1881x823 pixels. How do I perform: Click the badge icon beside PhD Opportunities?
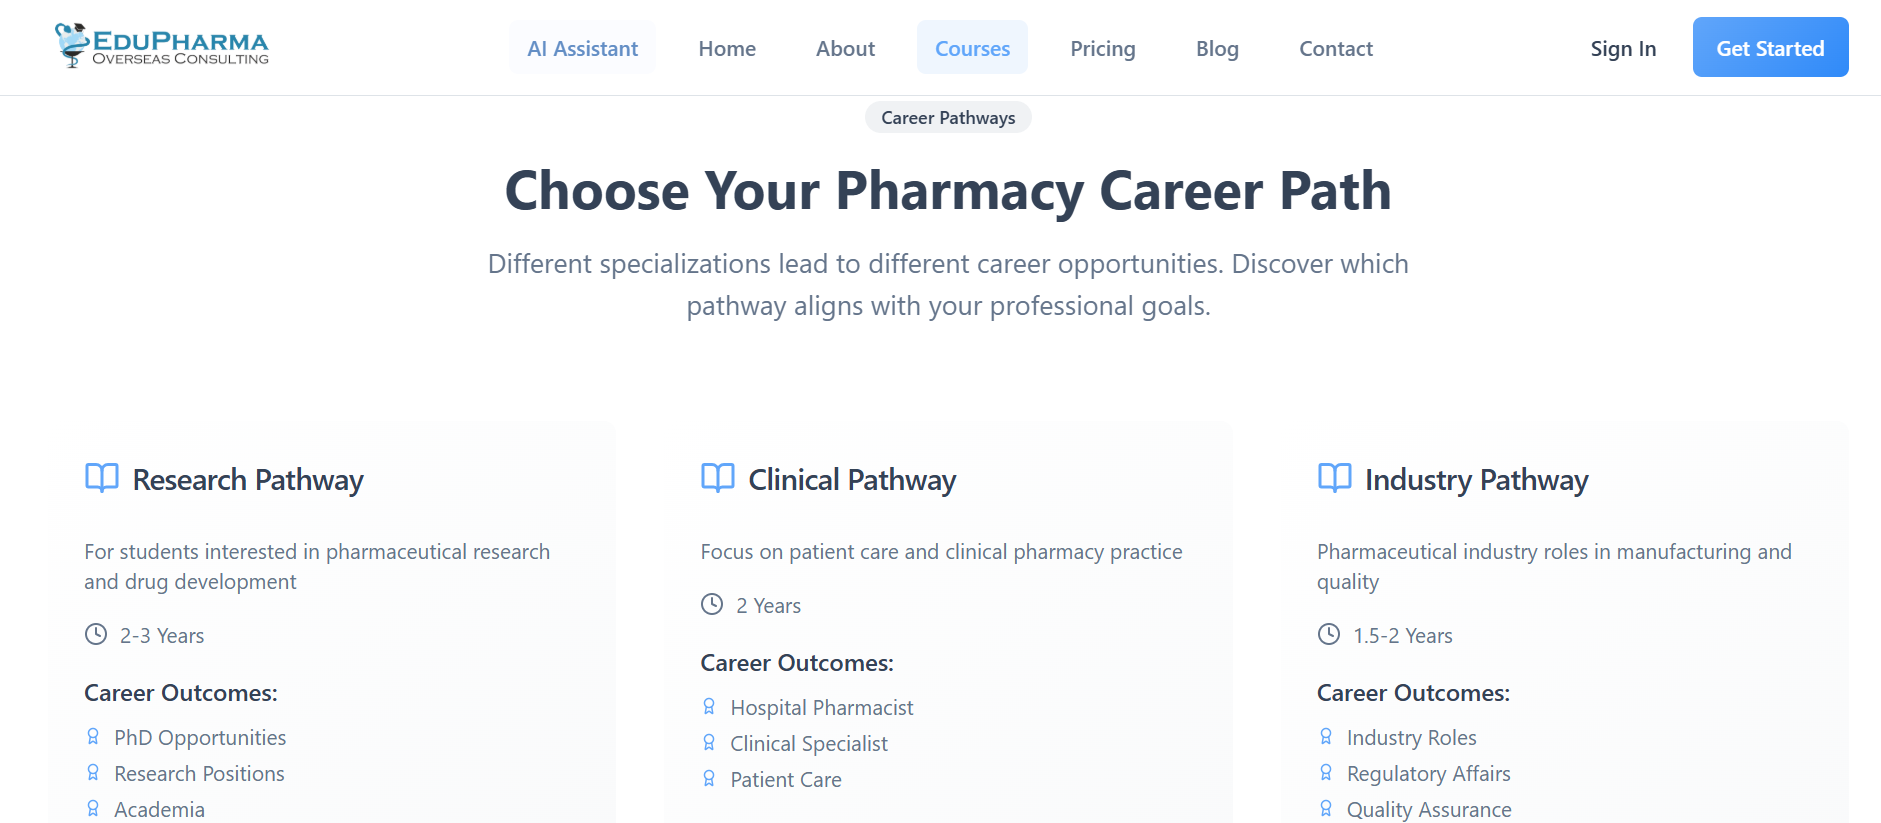click(93, 736)
